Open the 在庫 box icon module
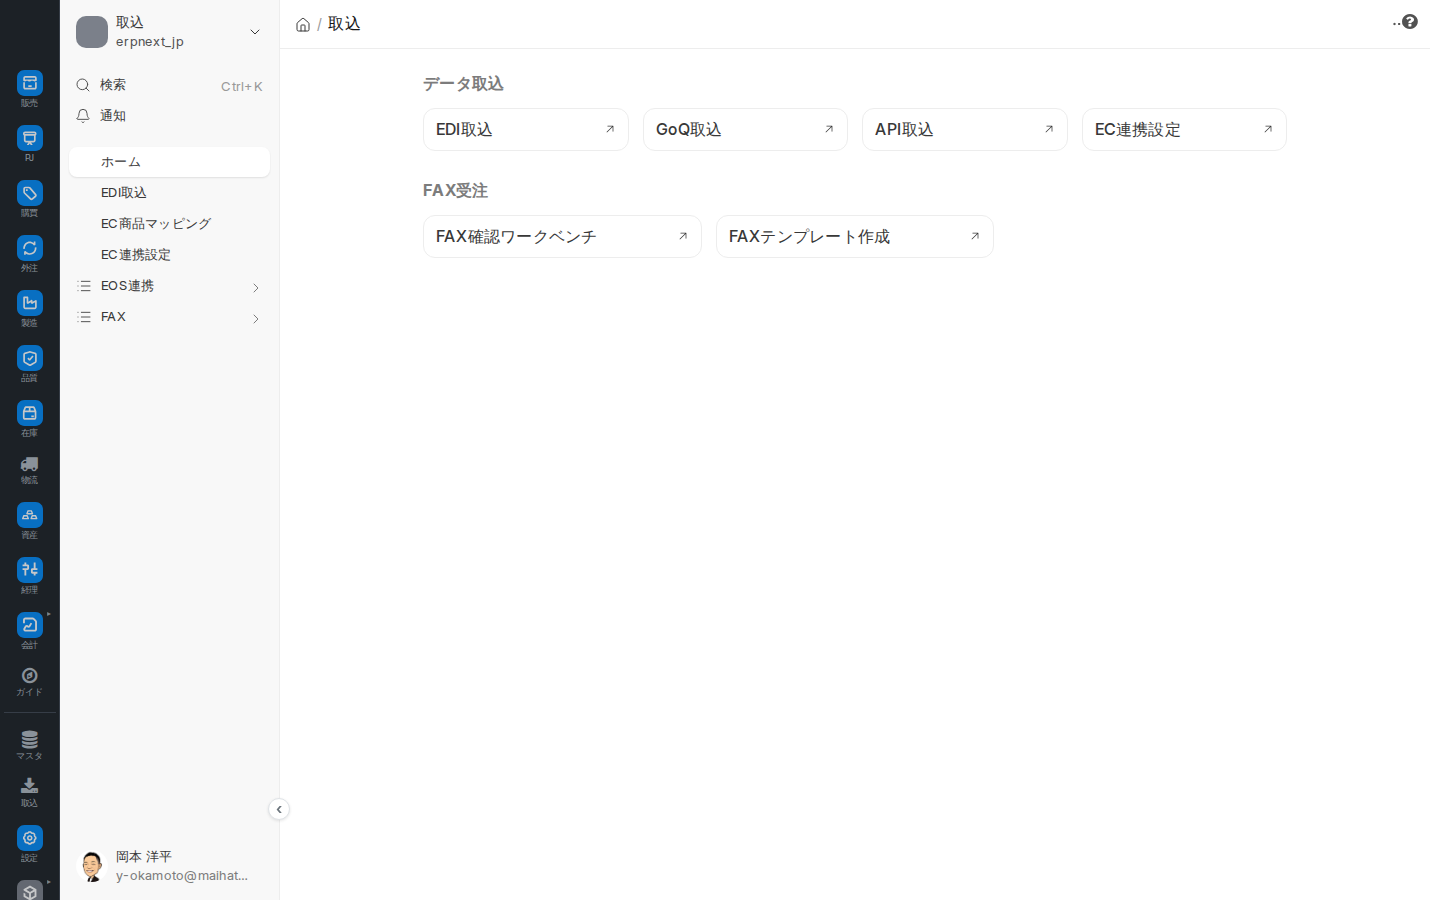This screenshot has height=900, width=1440. (30, 413)
